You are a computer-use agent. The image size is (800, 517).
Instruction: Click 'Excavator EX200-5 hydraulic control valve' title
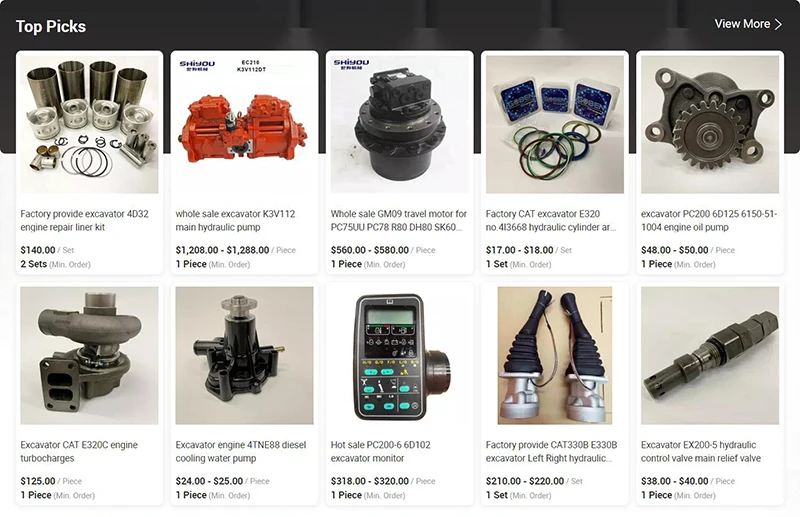[701, 451]
